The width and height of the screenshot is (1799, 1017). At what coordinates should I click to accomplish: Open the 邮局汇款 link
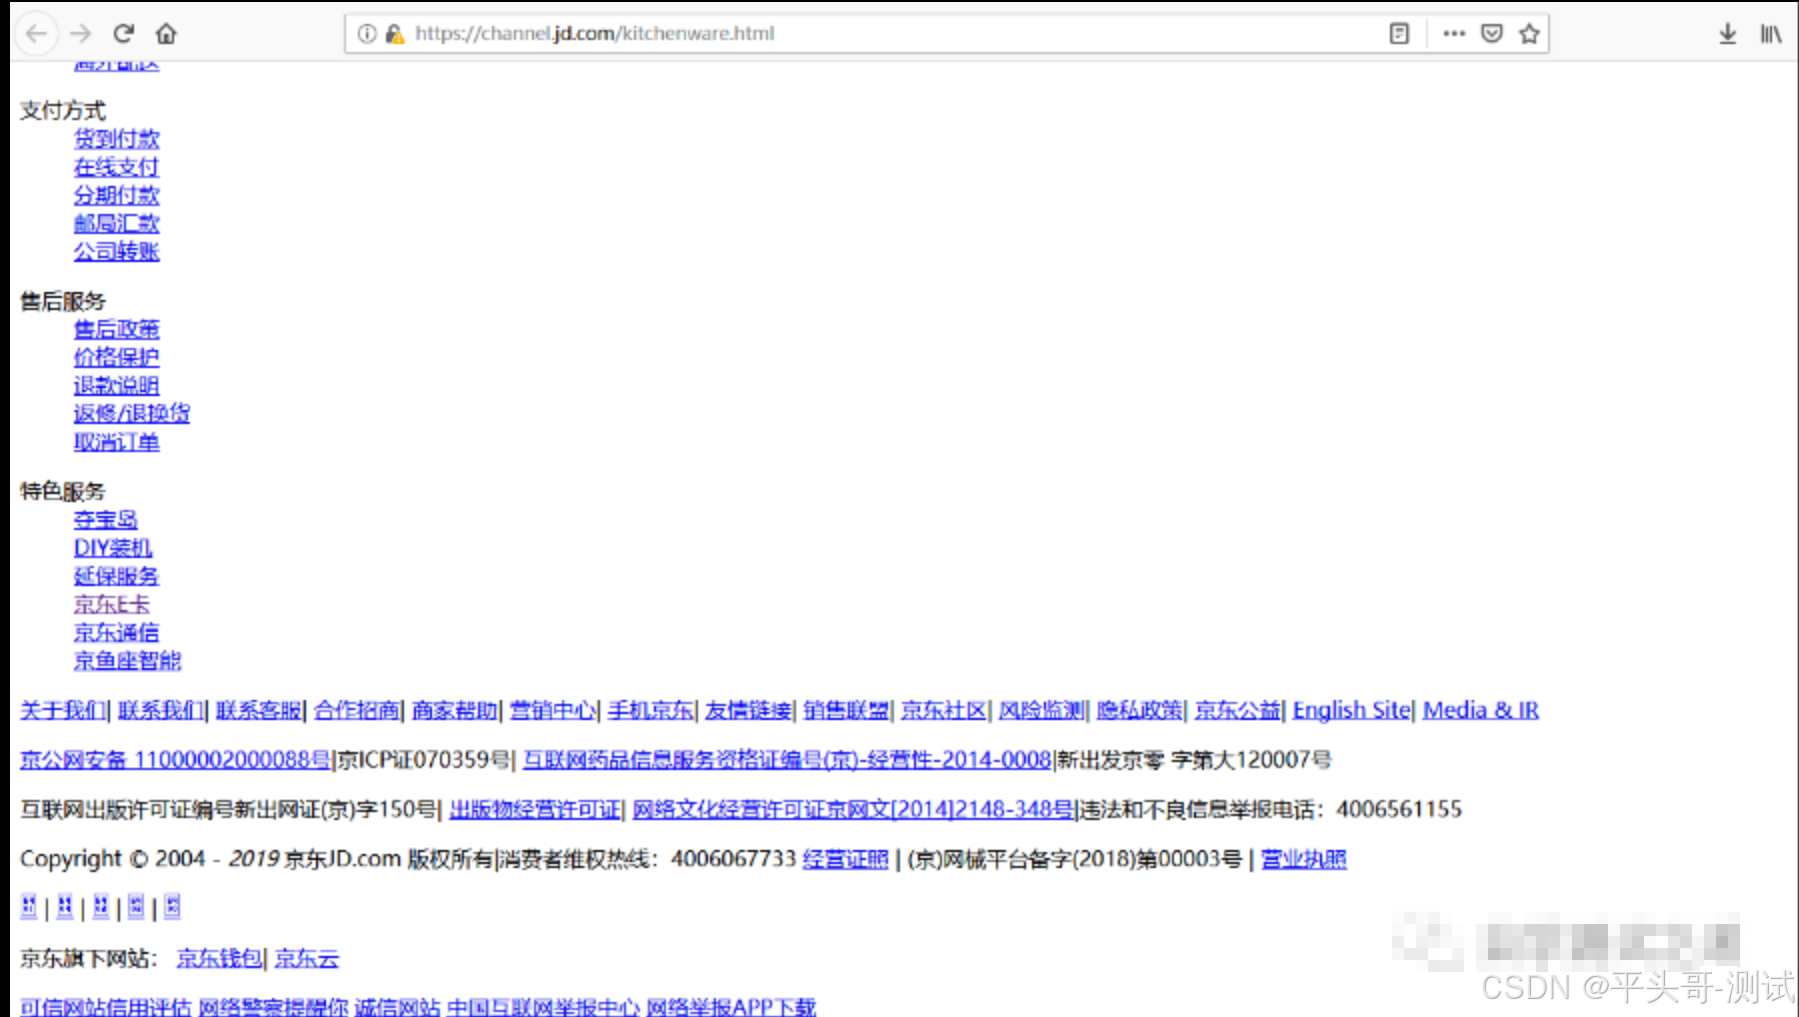click(116, 223)
